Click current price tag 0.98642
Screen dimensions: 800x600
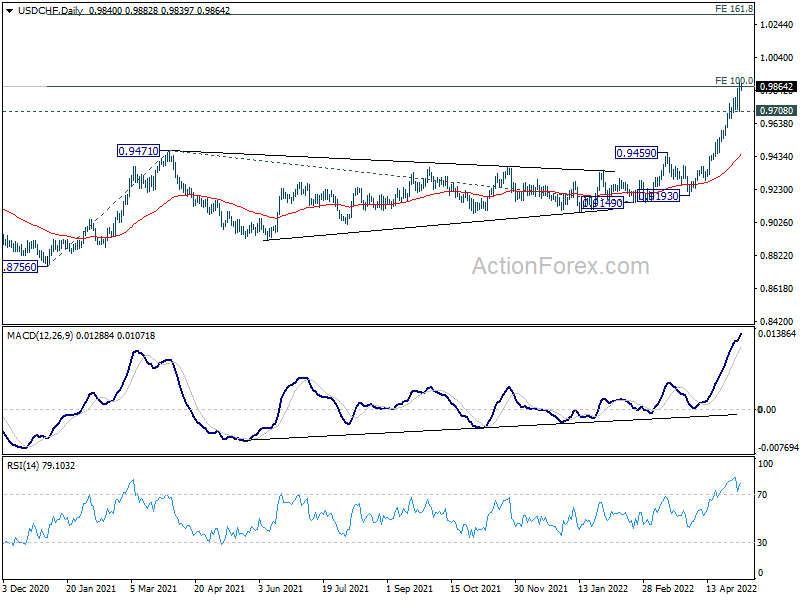(x=776, y=87)
